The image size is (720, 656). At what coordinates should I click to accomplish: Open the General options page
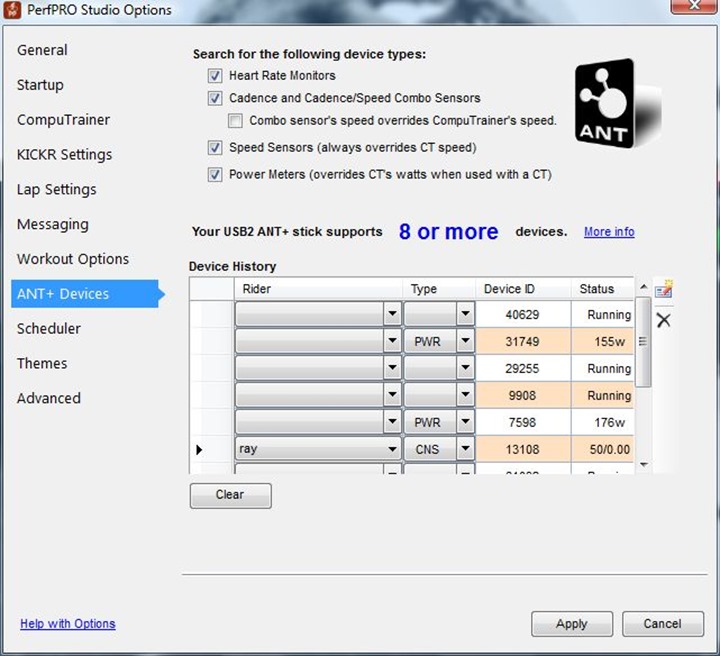(42, 50)
